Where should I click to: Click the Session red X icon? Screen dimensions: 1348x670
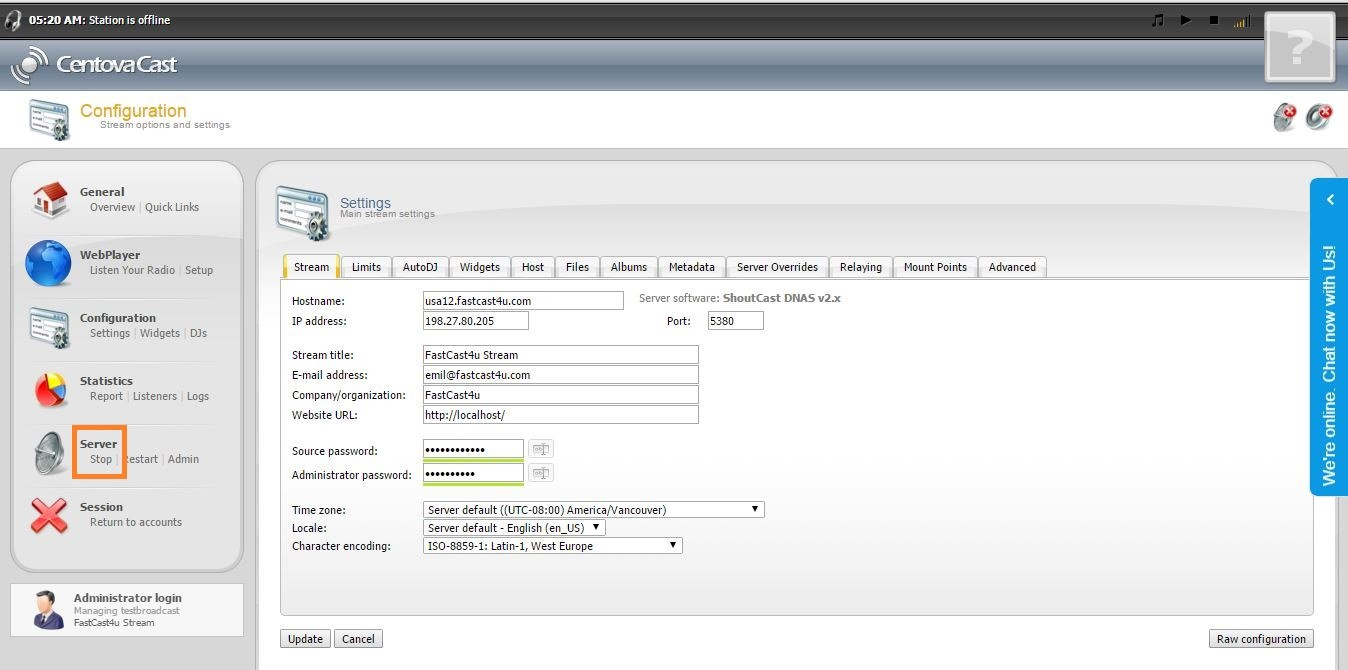tap(49, 515)
